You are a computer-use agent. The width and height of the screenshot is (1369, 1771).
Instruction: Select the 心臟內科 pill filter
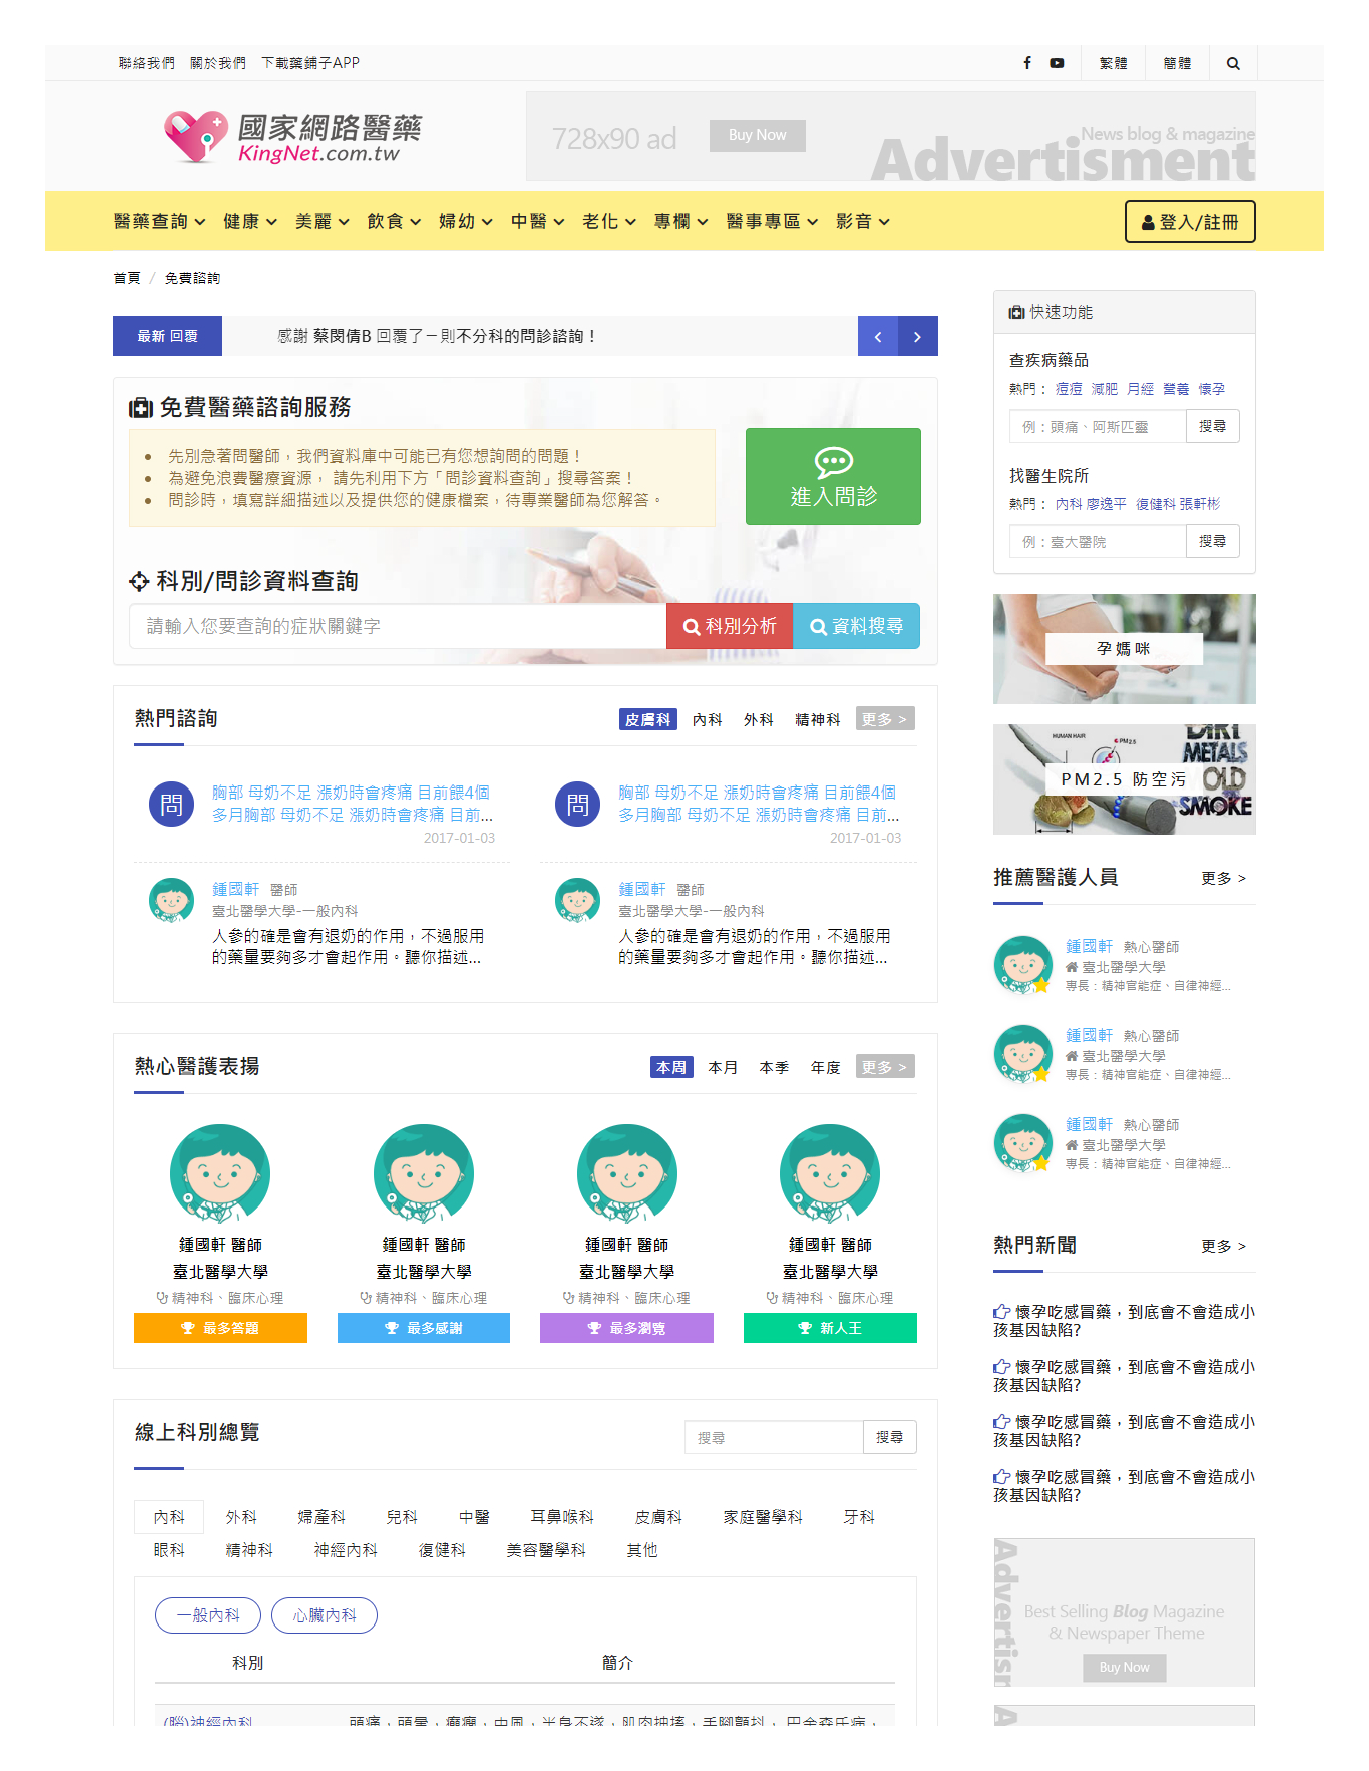pos(324,1615)
